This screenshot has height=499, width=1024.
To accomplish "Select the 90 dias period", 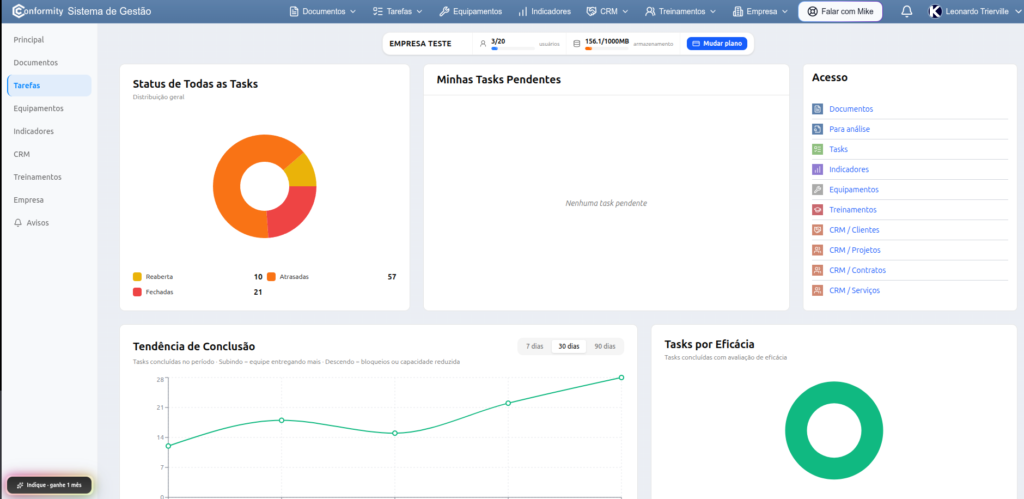I will pyautogui.click(x=605, y=347).
